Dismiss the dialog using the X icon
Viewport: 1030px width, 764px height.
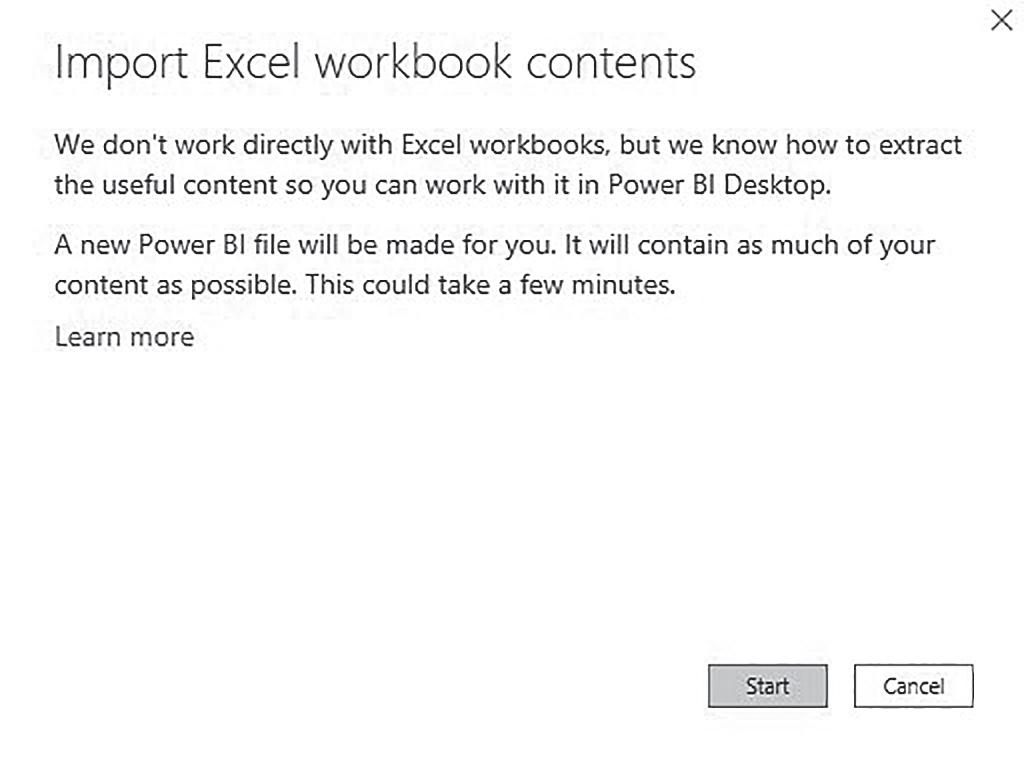(x=1001, y=20)
